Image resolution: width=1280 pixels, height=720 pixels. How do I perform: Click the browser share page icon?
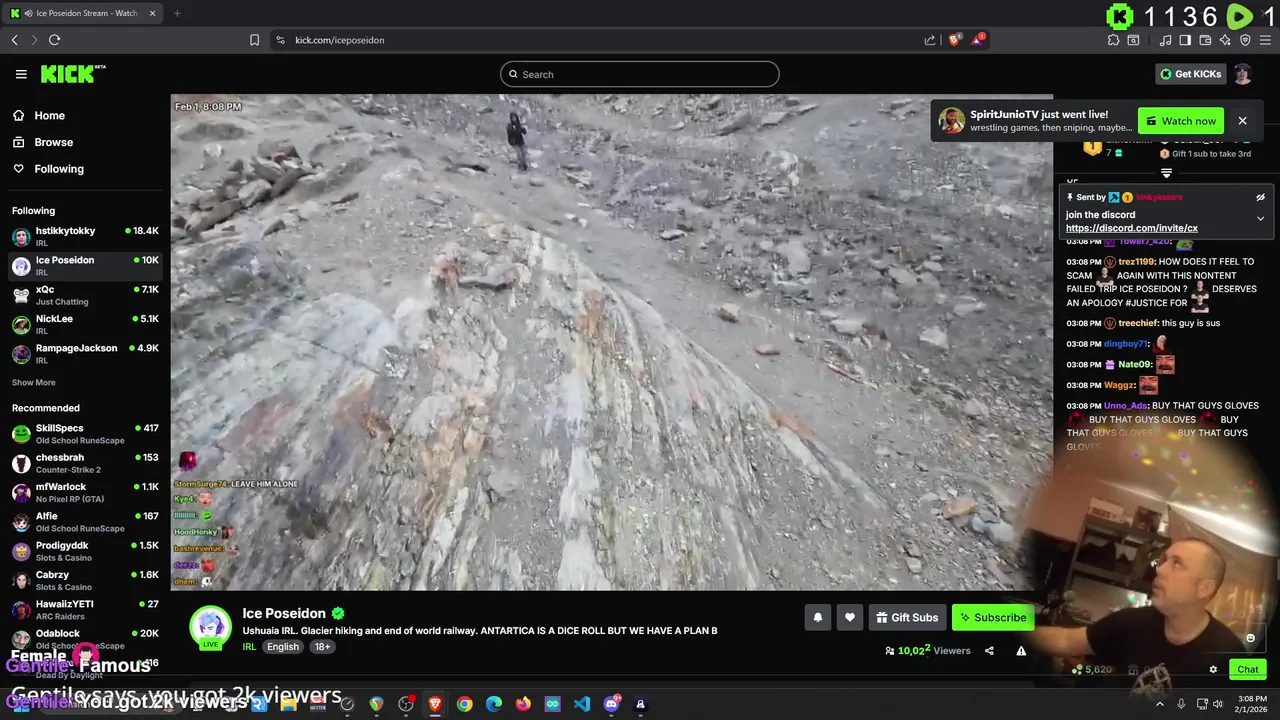coord(929,40)
